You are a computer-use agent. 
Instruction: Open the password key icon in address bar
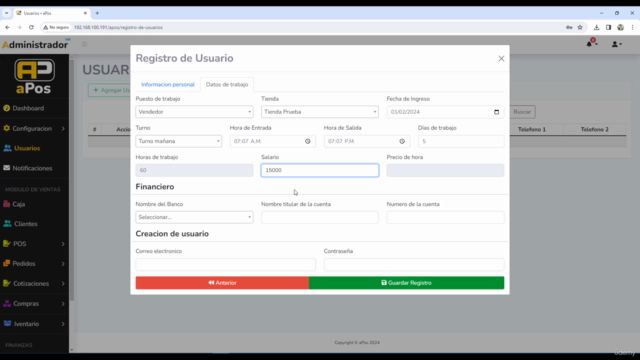pos(569,27)
